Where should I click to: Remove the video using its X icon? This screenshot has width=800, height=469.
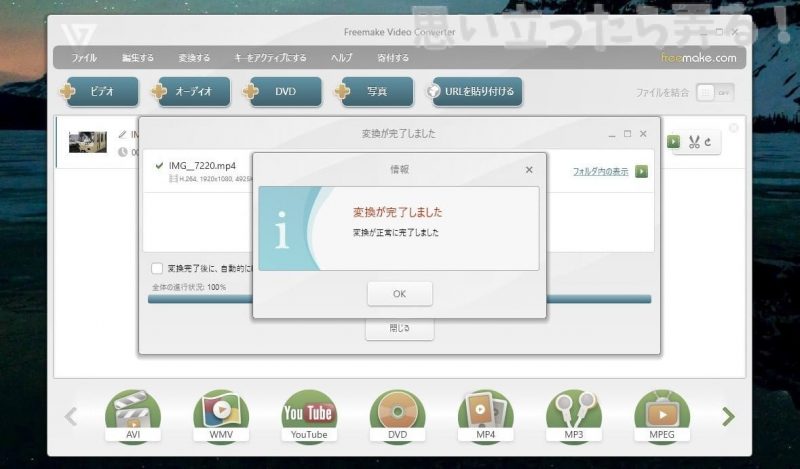pos(734,128)
